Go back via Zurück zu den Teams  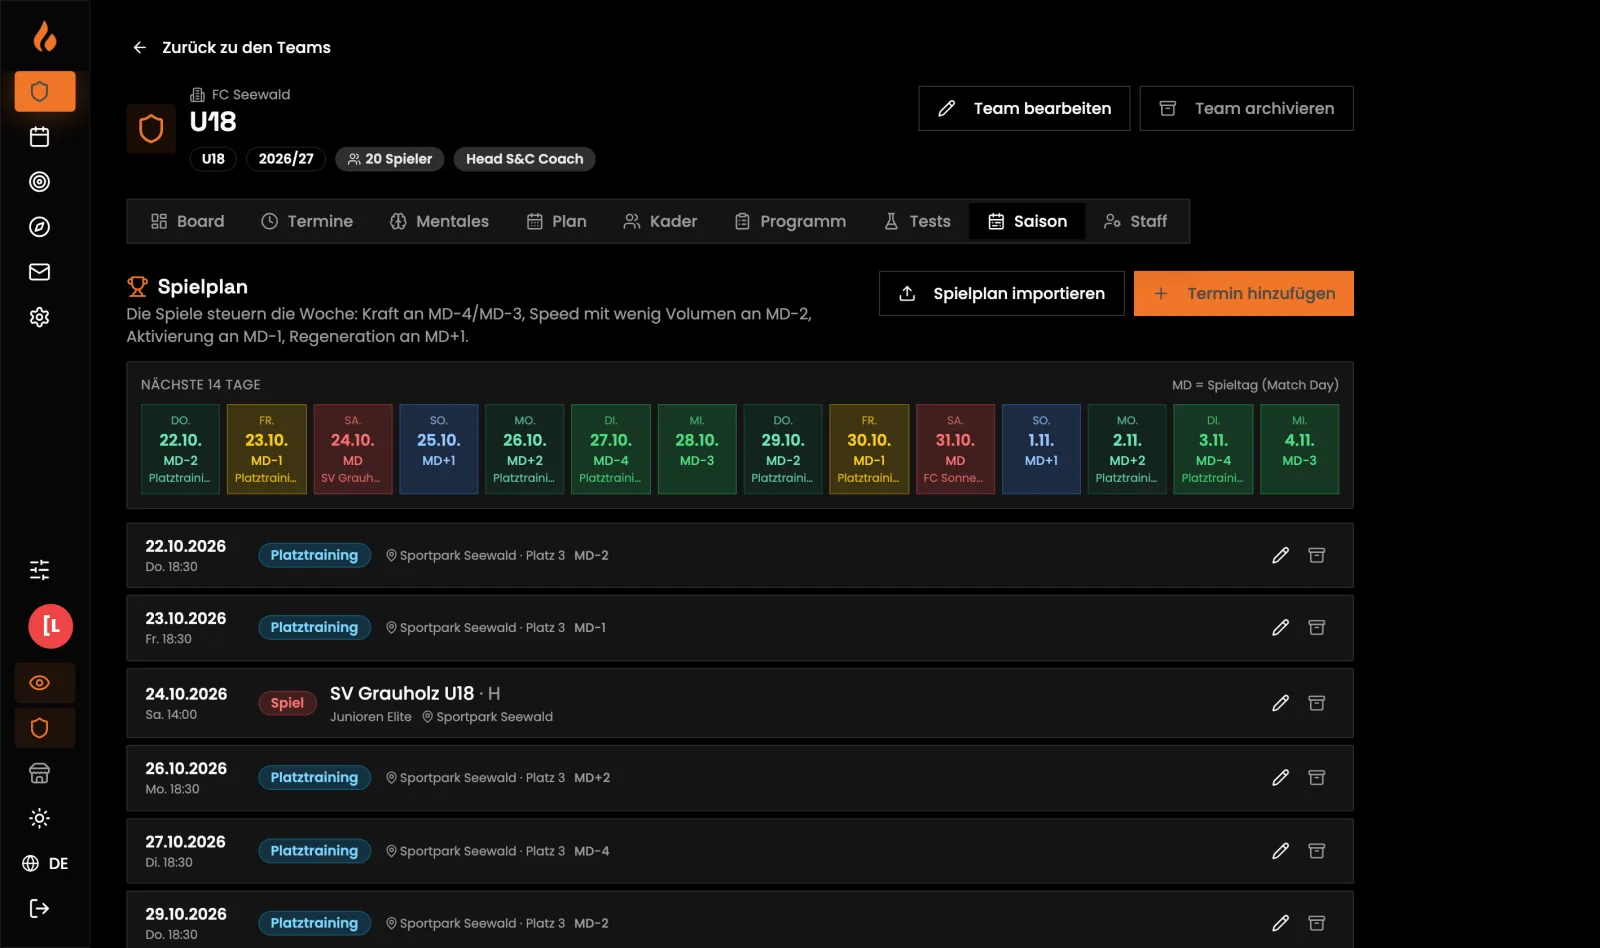tap(231, 47)
